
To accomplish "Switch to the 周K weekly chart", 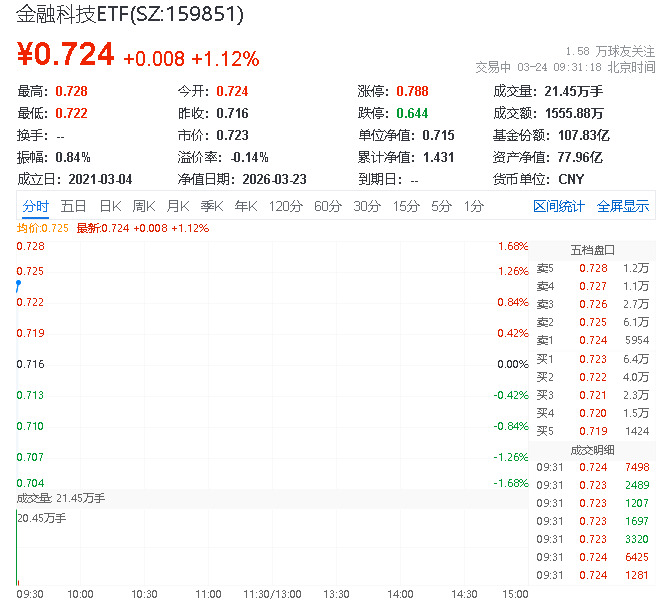I will 144,206.
